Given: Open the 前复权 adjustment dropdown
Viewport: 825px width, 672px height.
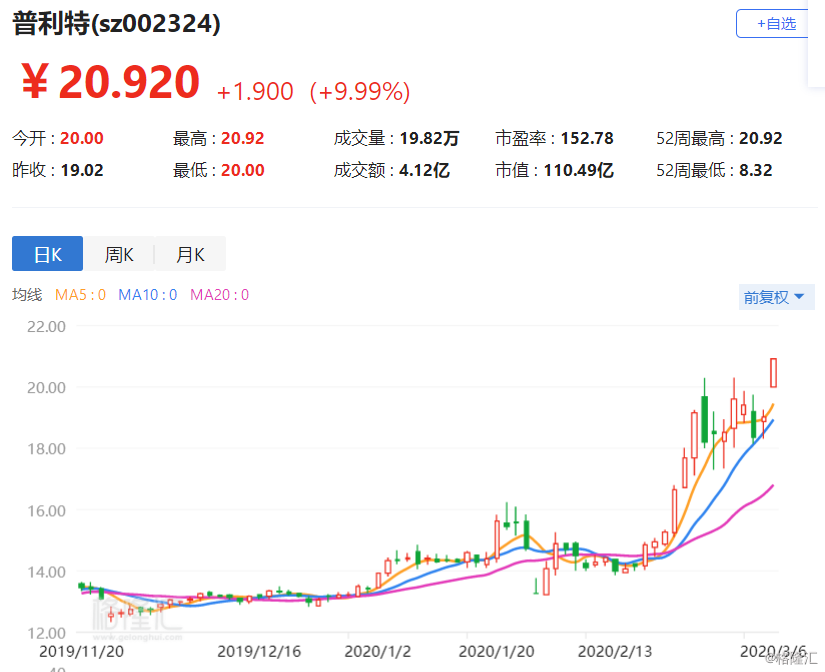Looking at the screenshot, I should (x=777, y=297).
